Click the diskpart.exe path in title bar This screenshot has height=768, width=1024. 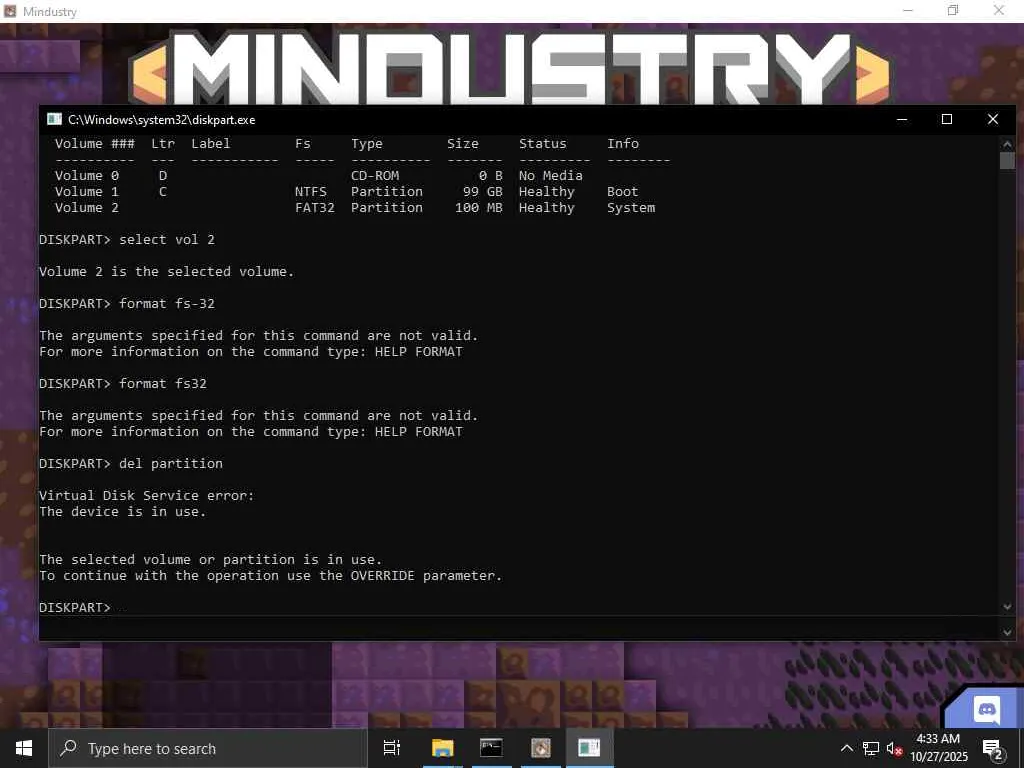(x=162, y=120)
